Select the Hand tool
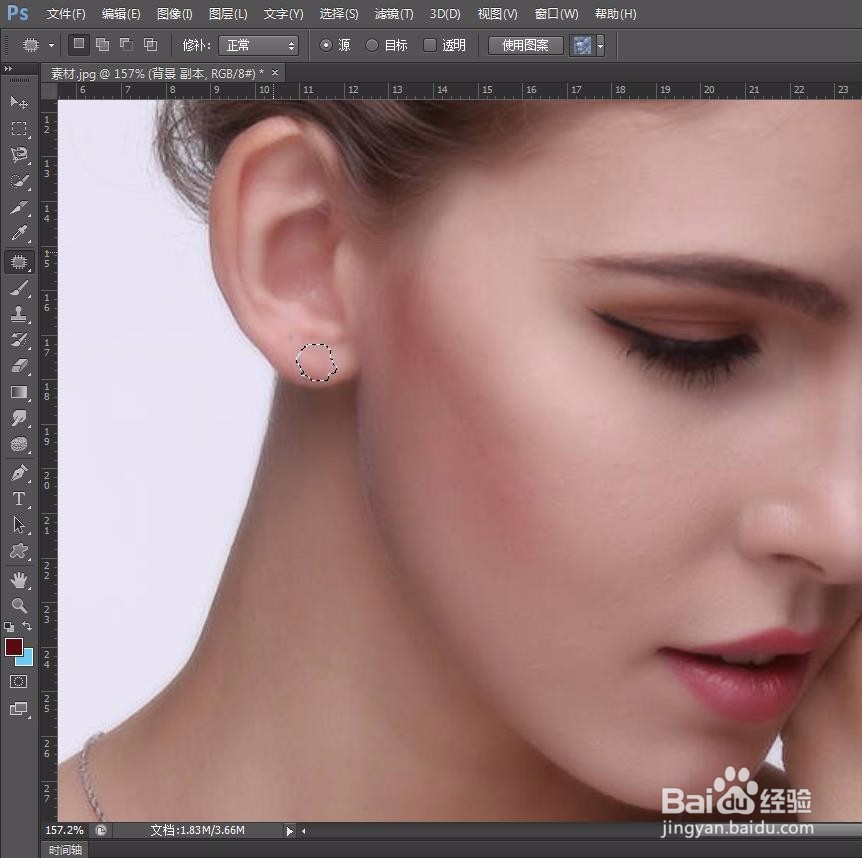Screen dimensions: 862x858 (19, 579)
